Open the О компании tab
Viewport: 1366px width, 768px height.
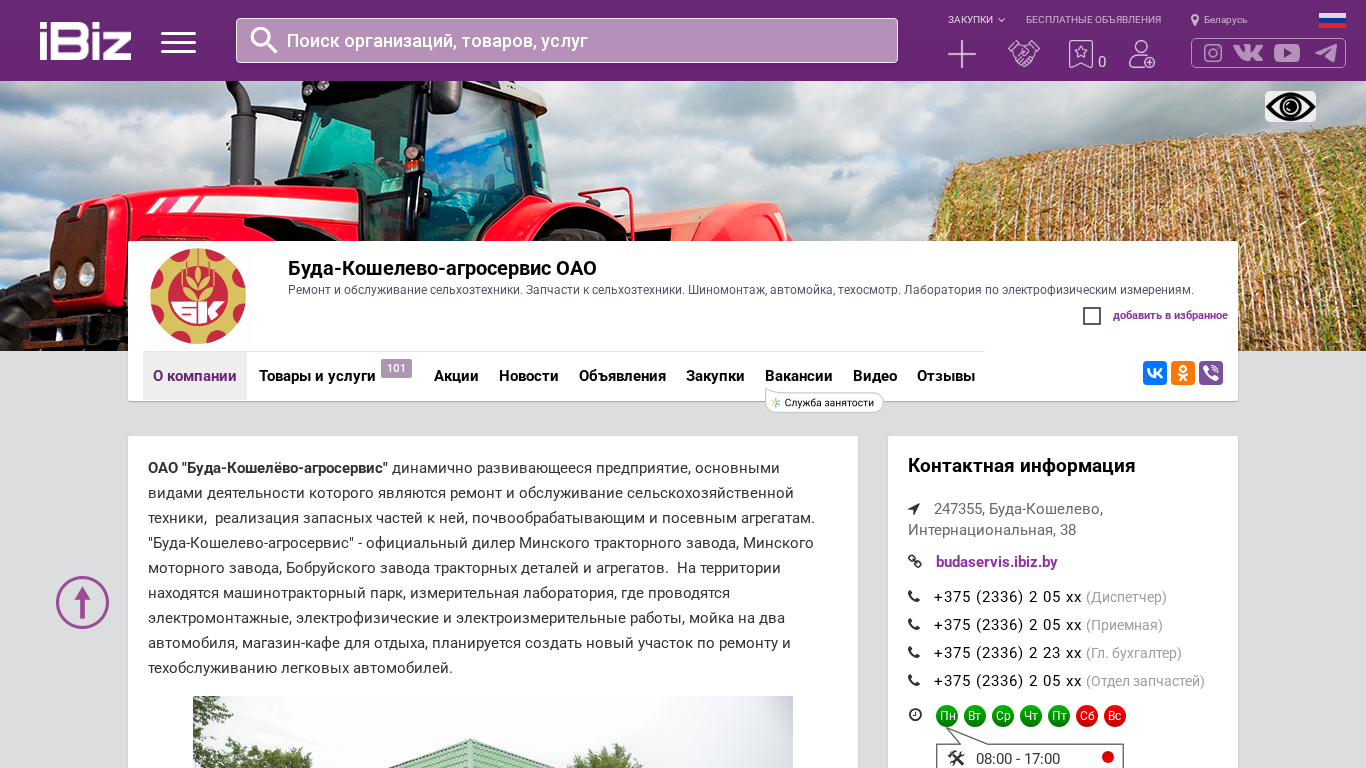coord(195,376)
